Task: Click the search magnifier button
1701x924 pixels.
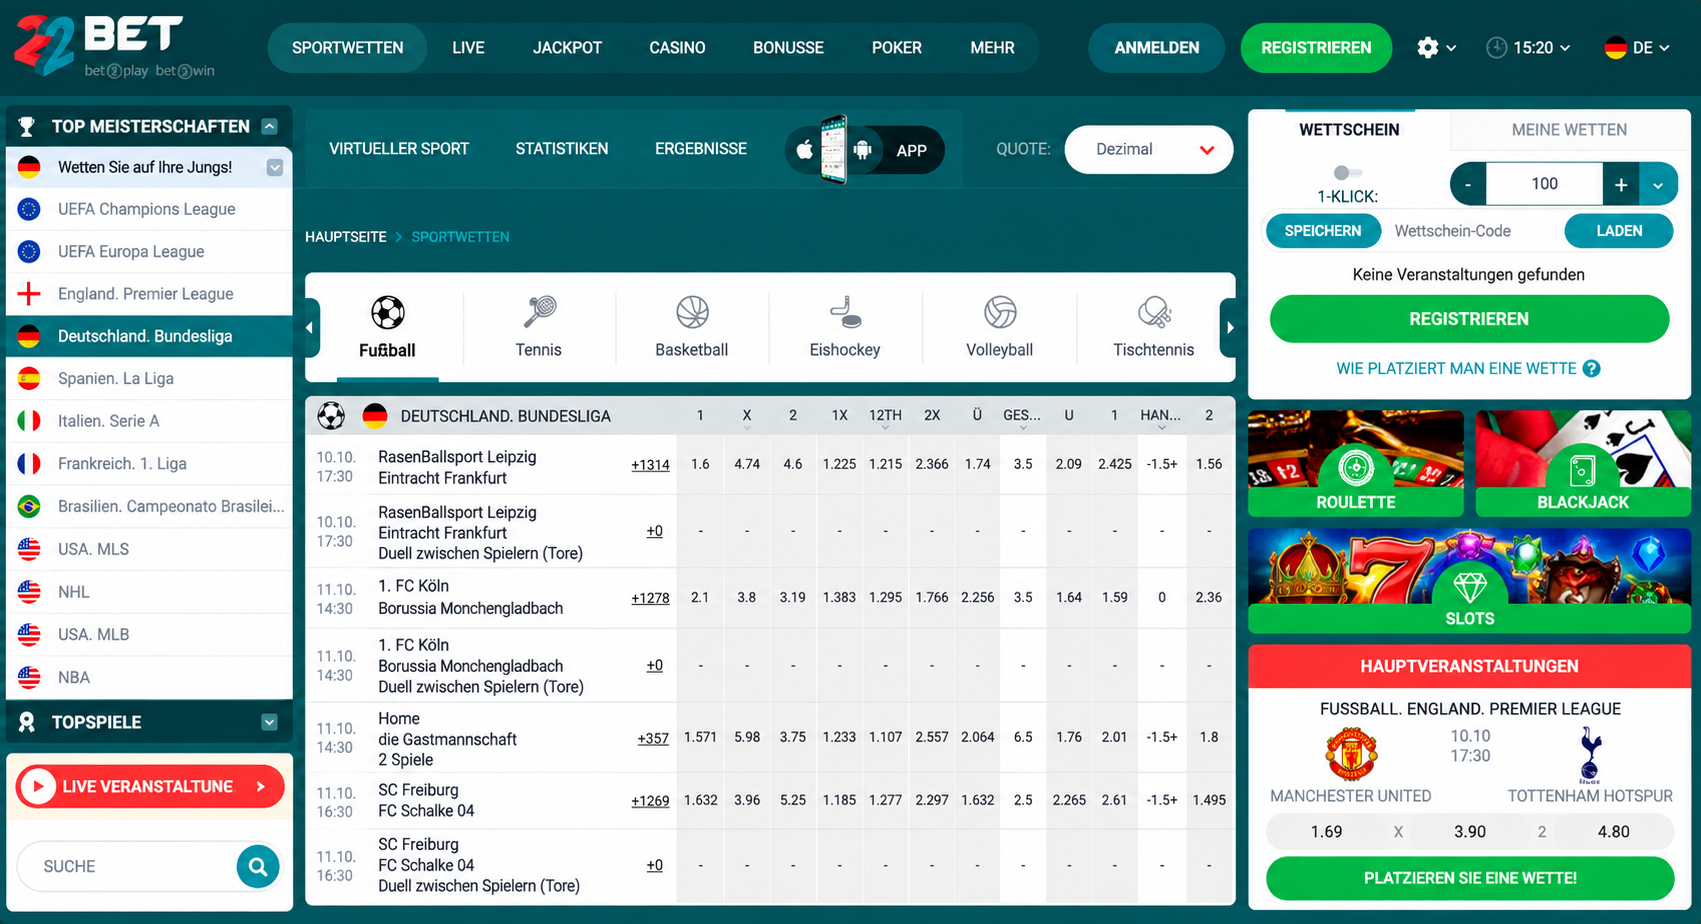Action: coord(258,866)
